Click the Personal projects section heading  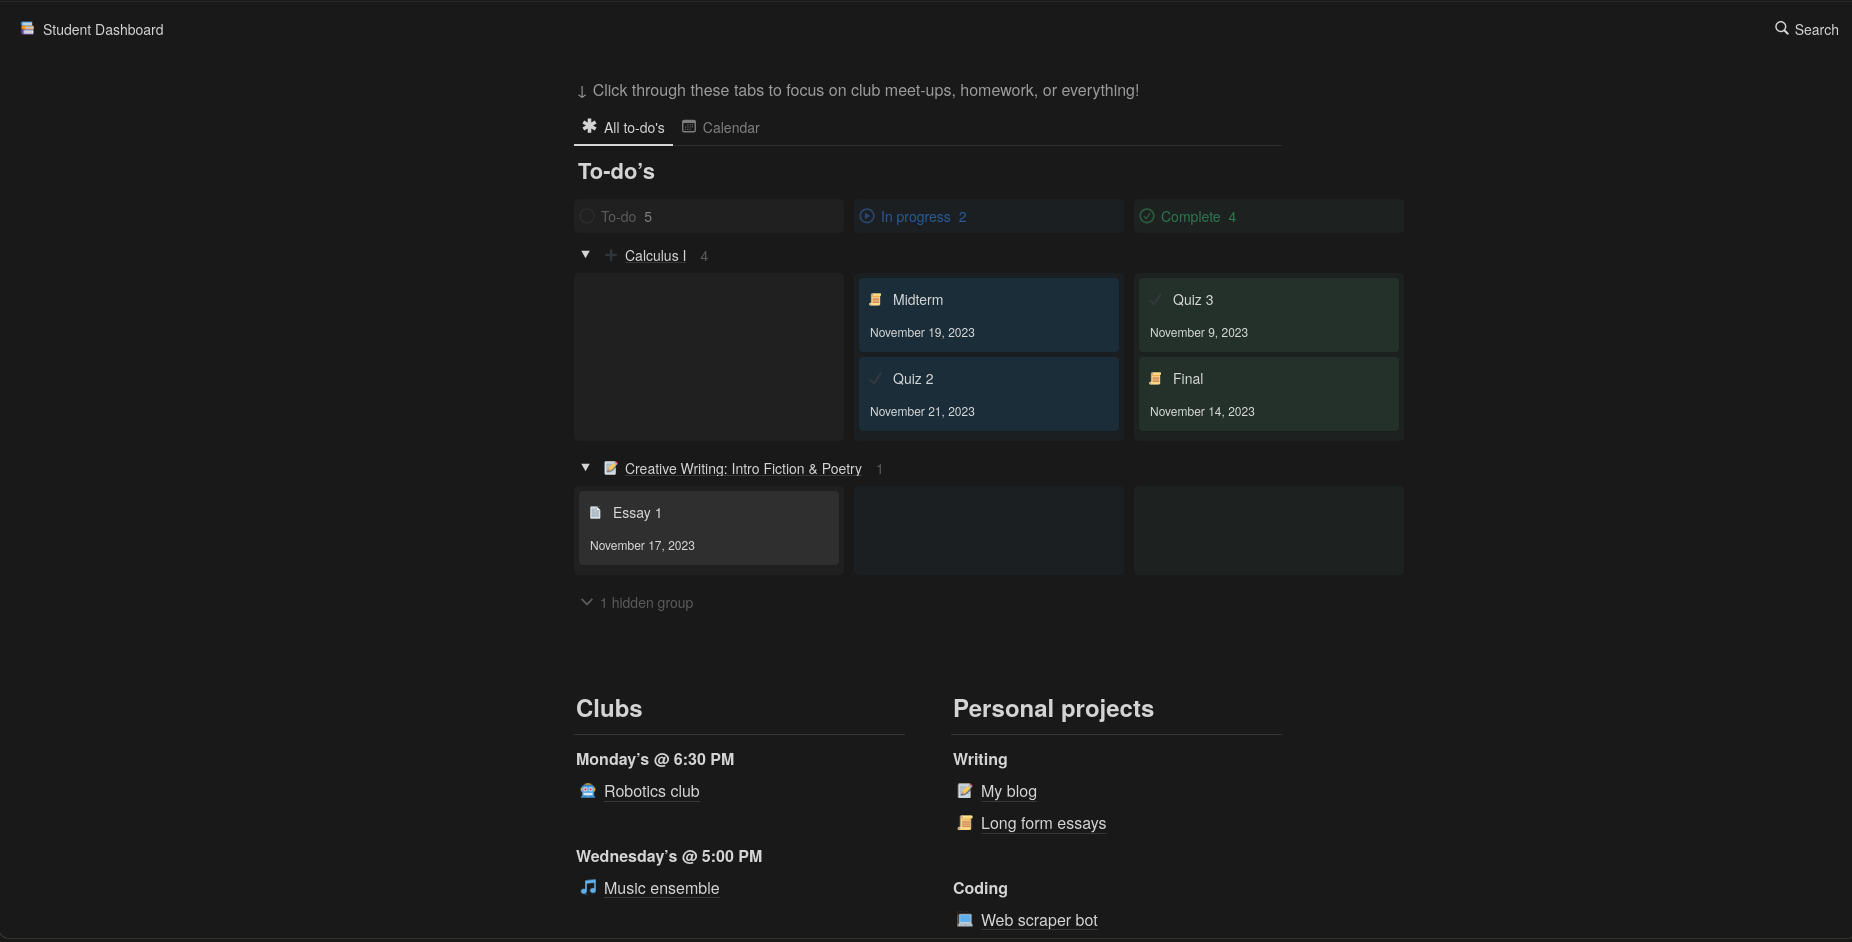click(1053, 709)
